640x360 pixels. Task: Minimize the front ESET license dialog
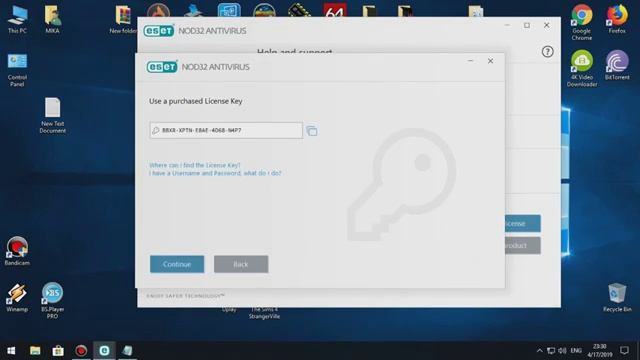[470, 61]
